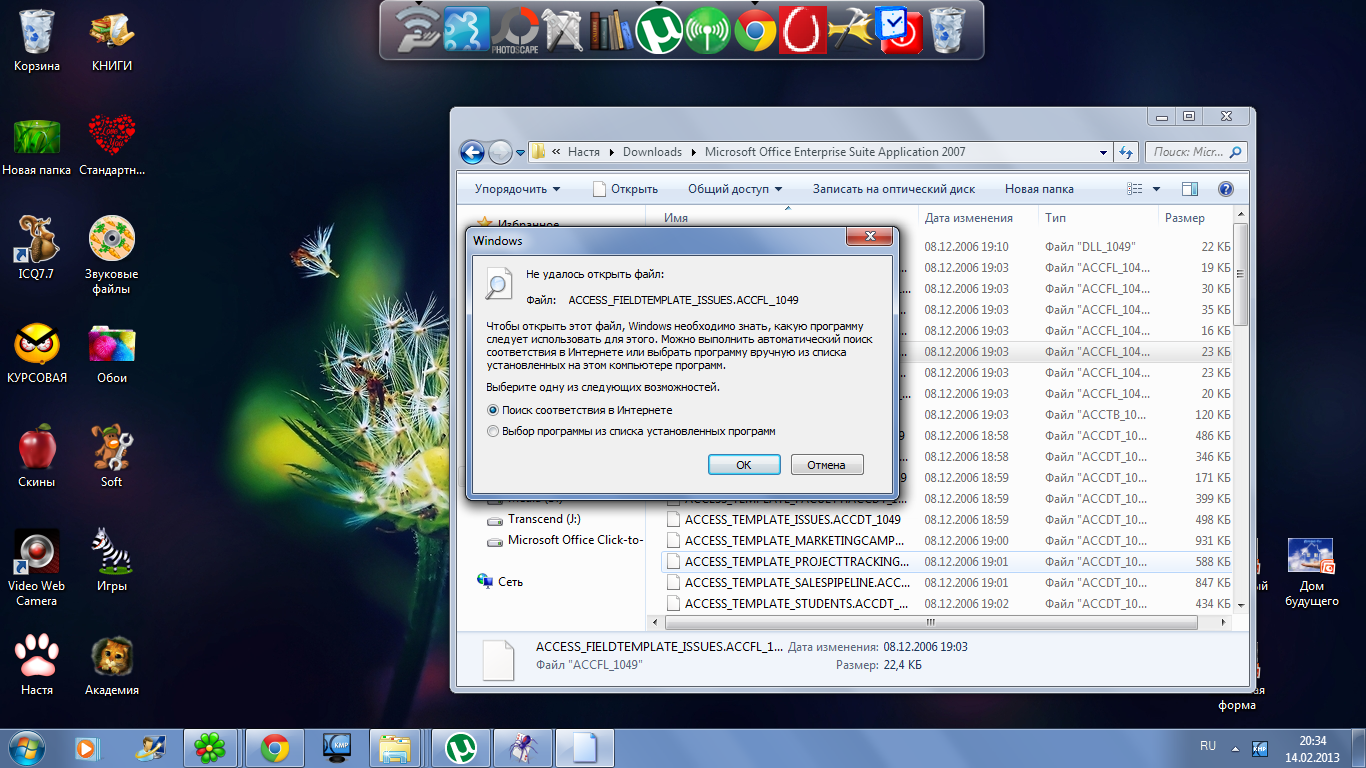Open the Корзина desktop icon
This screenshot has height=768, width=1366.
(x=37, y=41)
